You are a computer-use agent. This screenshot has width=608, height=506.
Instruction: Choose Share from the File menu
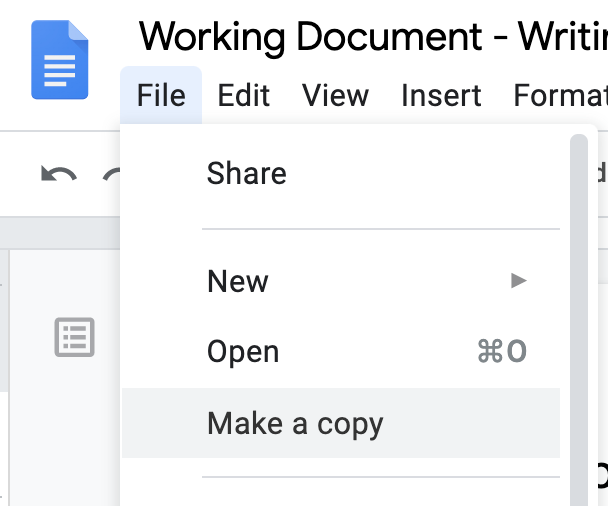246,174
